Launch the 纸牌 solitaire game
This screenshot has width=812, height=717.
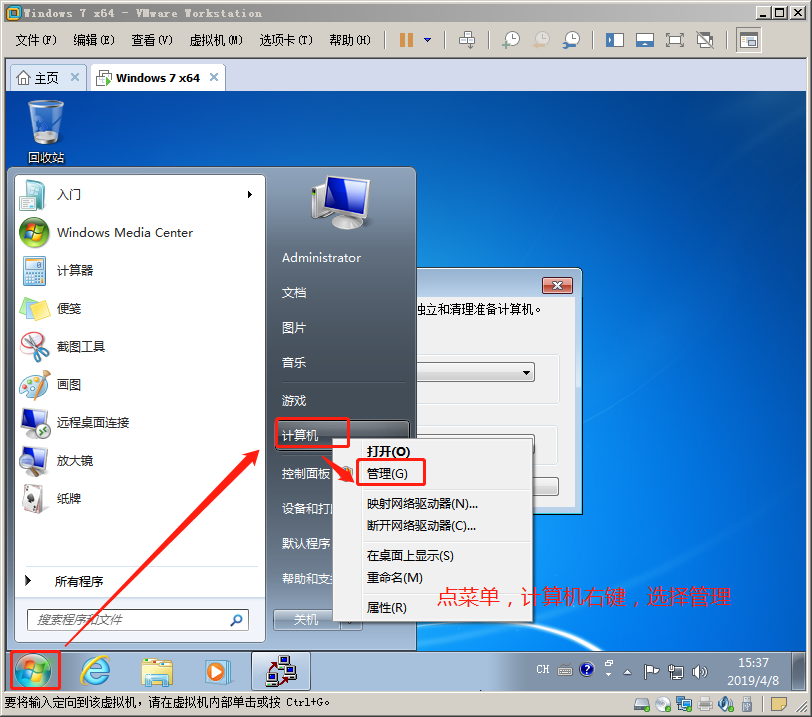tap(141, 499)
